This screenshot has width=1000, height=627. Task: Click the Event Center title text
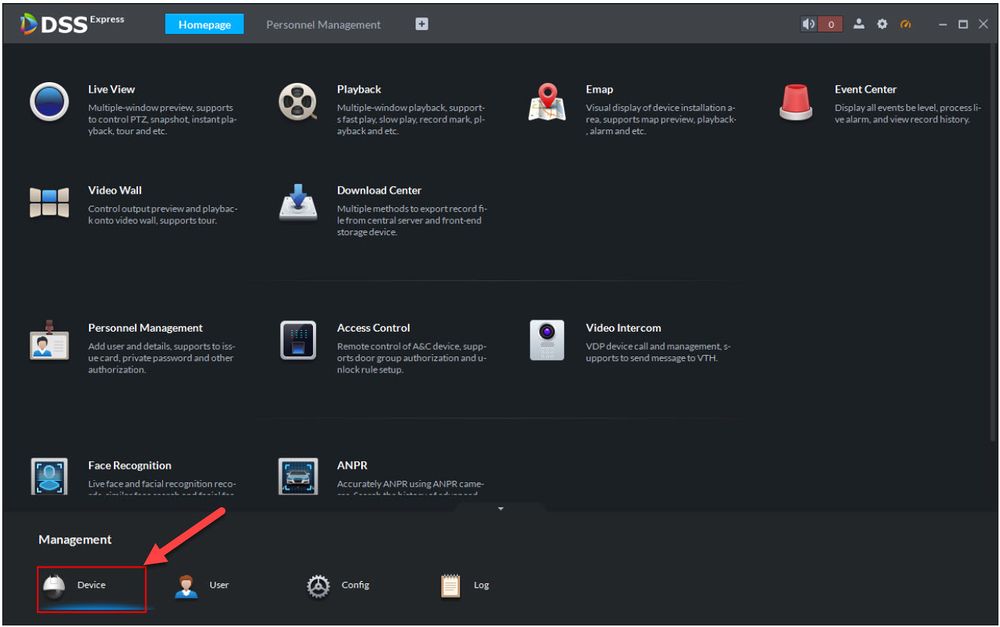click(865, 89)
